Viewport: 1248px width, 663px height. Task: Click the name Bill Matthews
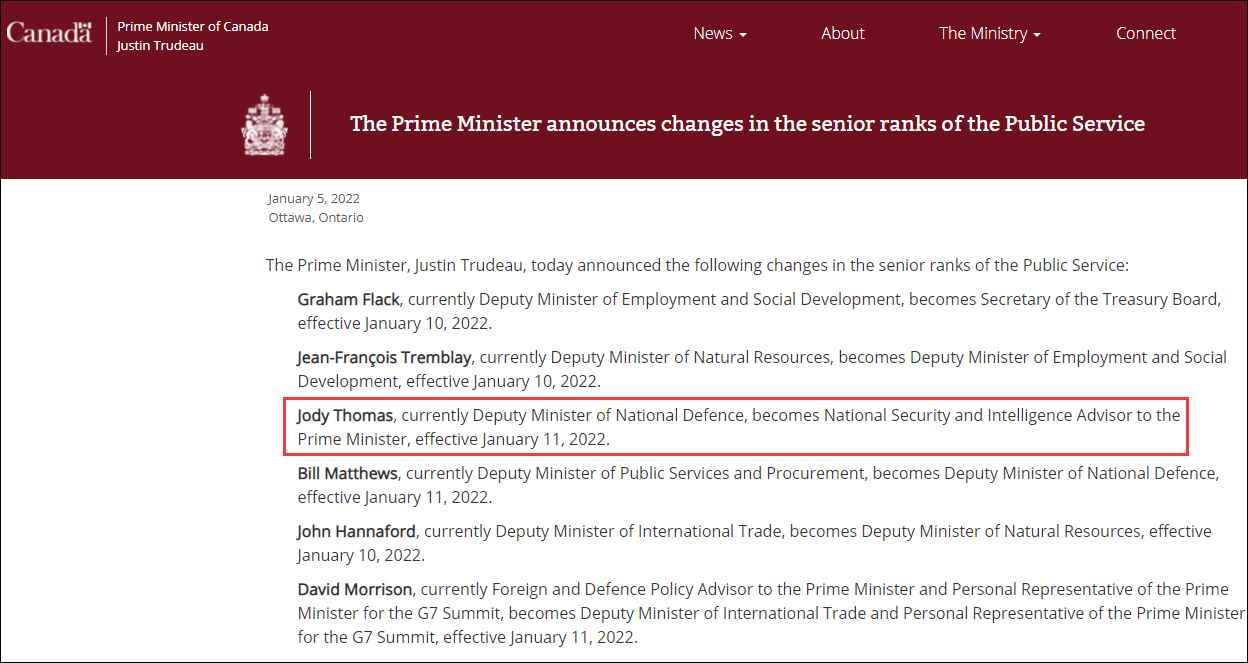[x=347, y=473]
